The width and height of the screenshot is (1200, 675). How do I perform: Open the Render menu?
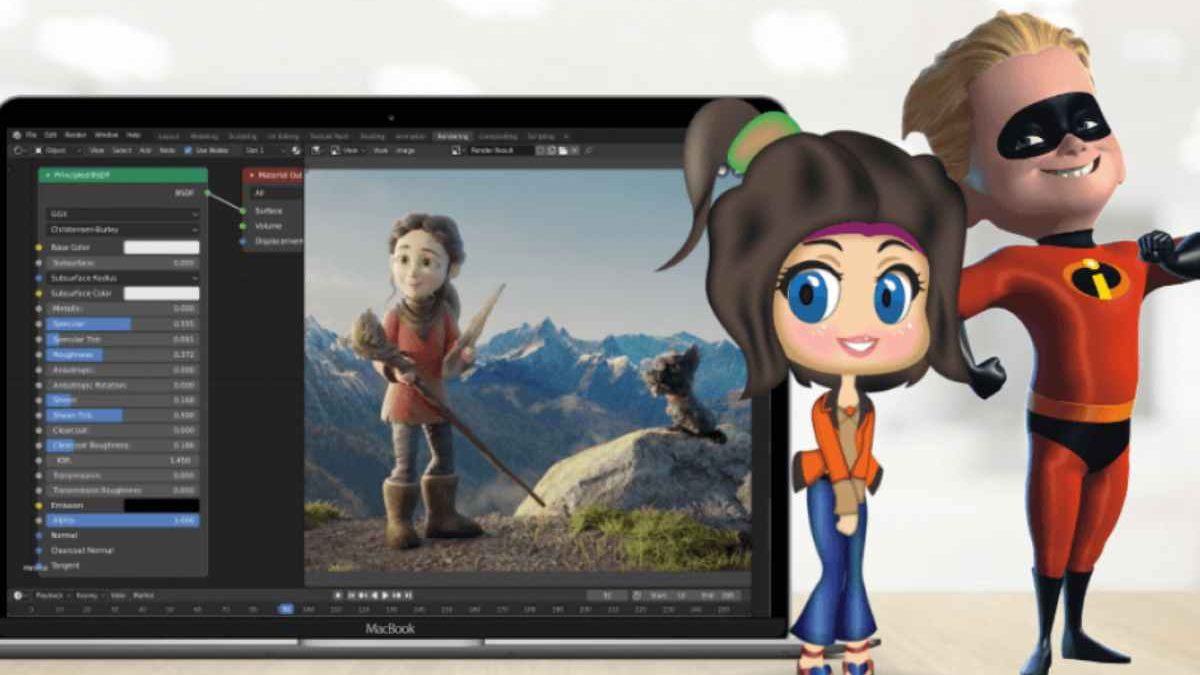[x=76, y=135]
